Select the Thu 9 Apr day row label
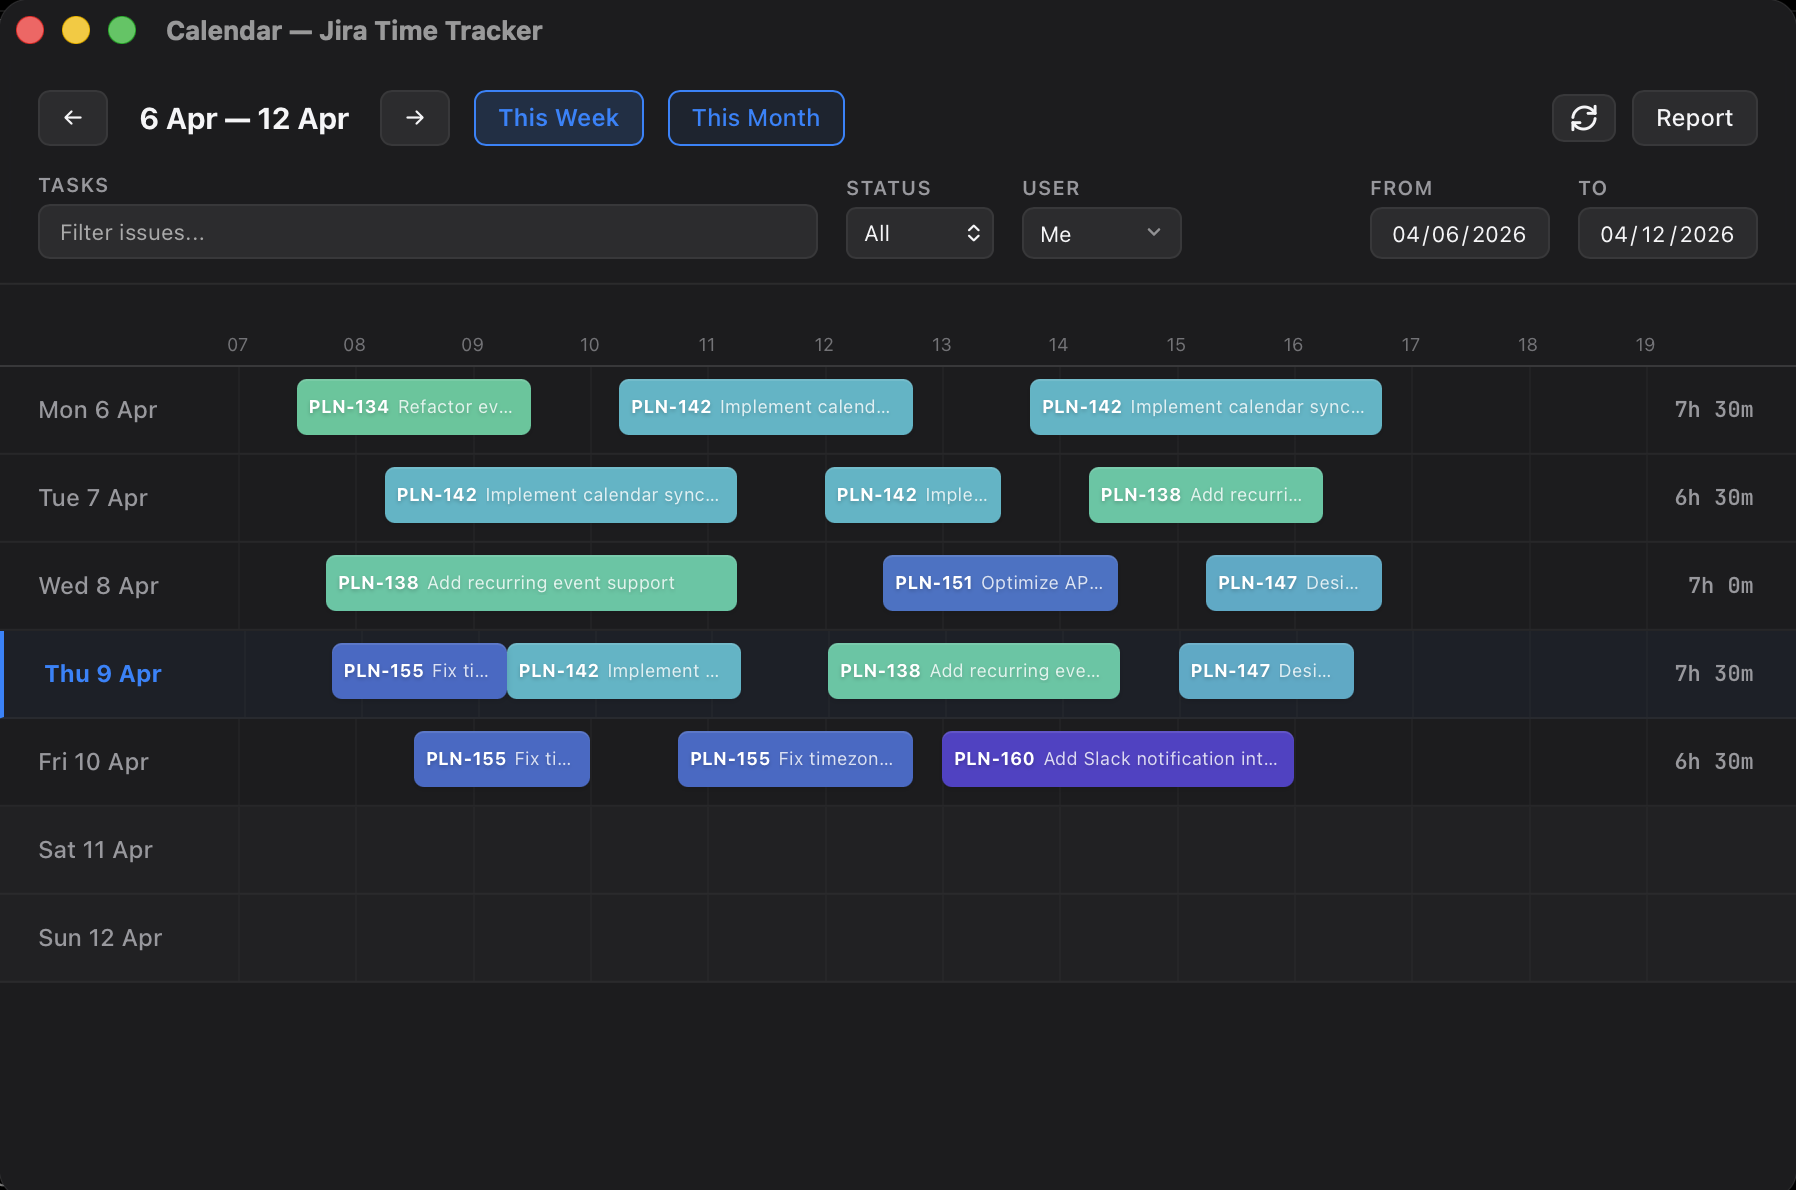This screenshot has width=1796, height=1190. point(103,674)
